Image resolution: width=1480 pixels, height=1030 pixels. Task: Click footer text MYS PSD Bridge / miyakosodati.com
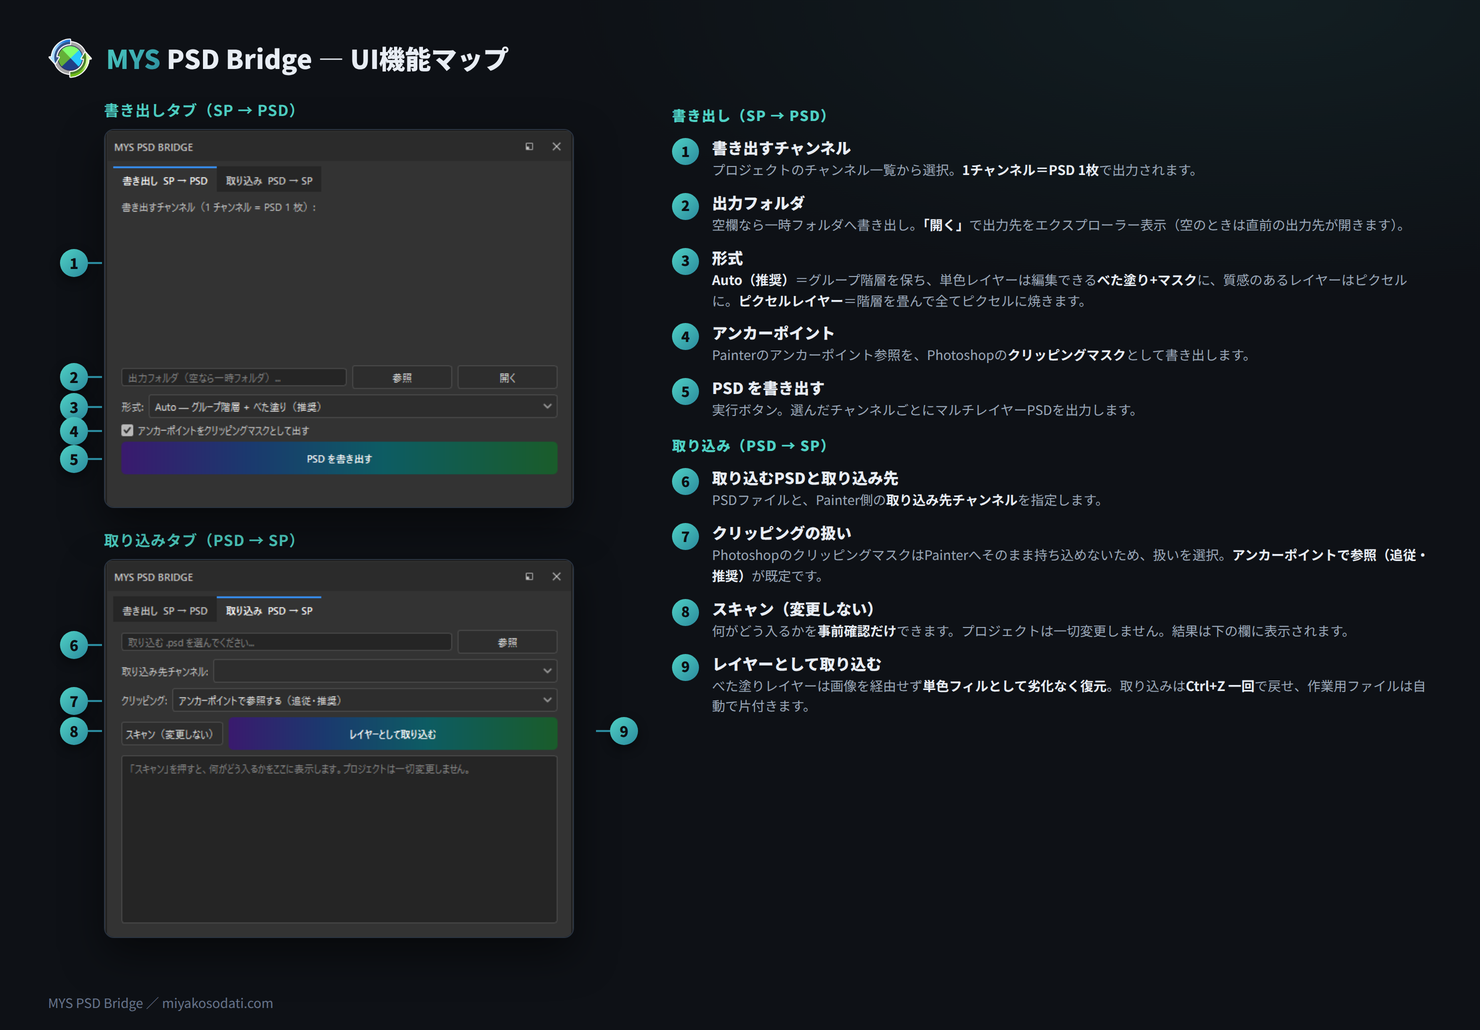click(160, 1003)
